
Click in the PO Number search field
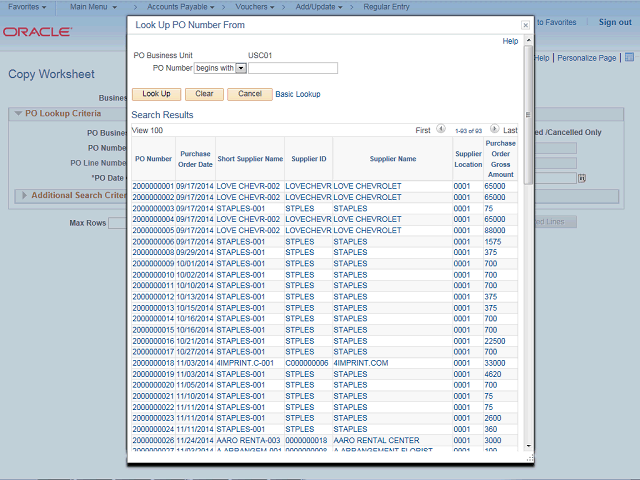(293, 68)
